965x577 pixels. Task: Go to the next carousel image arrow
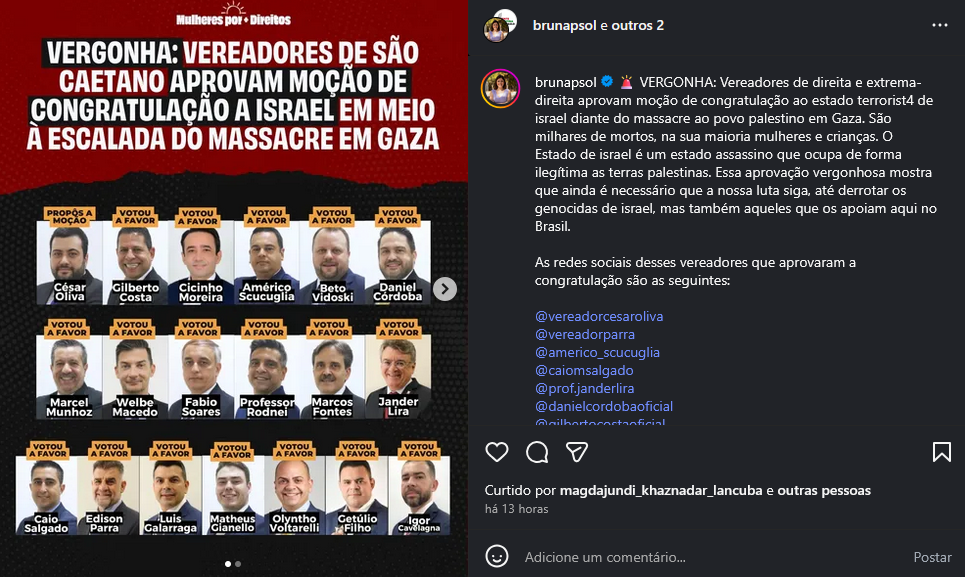tap(444, 288)
